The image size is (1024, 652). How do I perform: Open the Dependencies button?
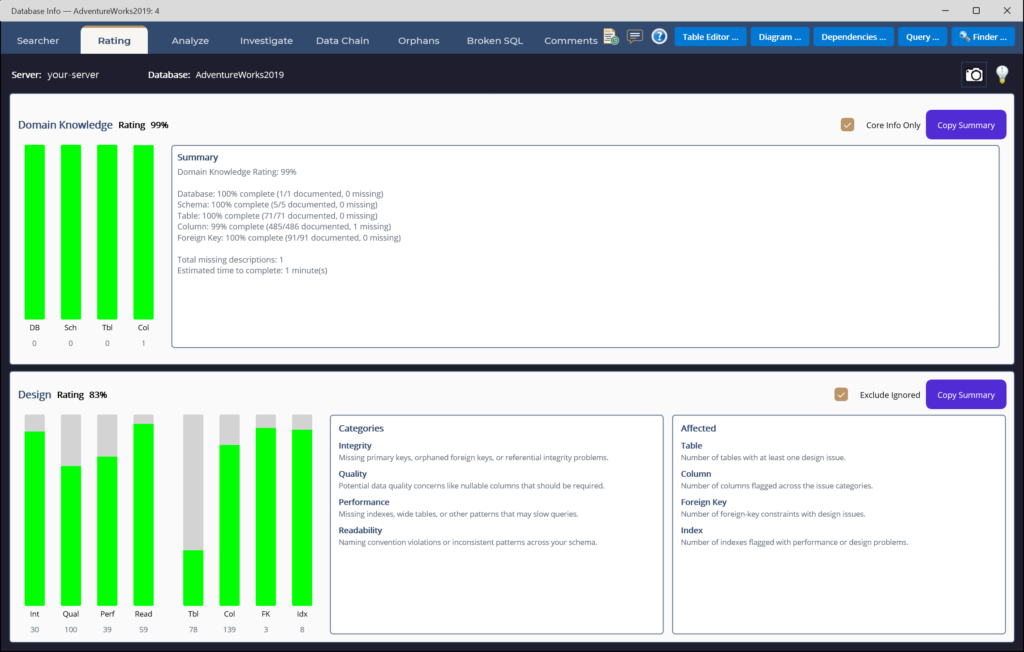pos(854,37)
